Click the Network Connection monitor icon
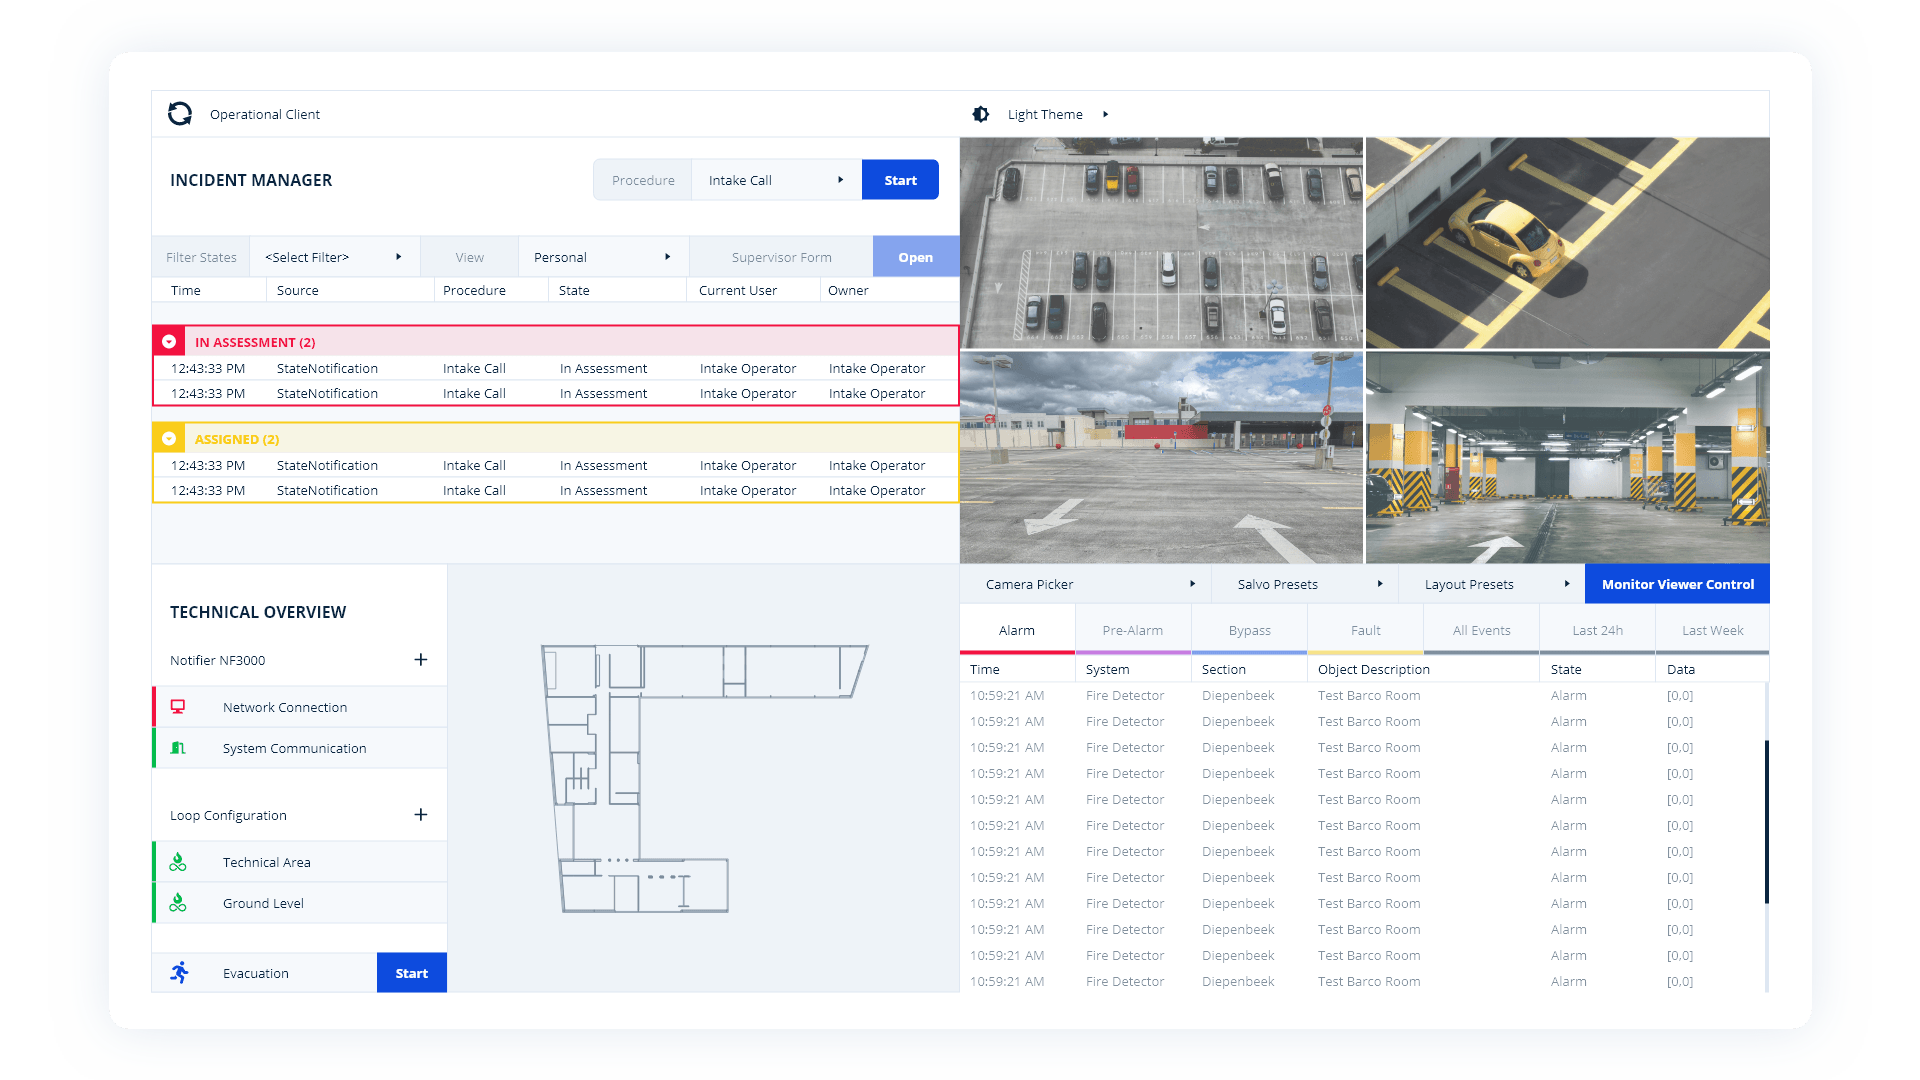This screenshot has width=1920, height=1080. coord(178,707)
